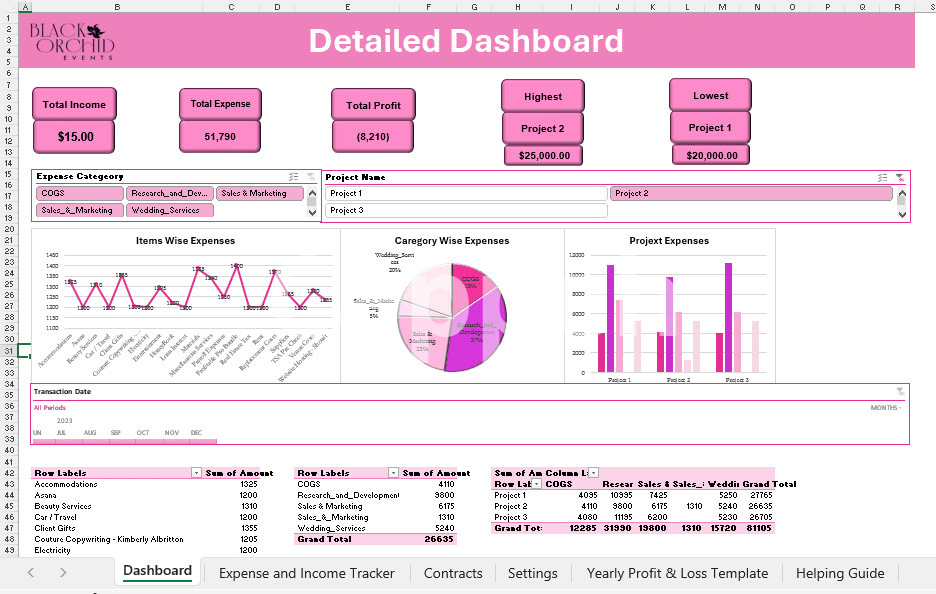Viewport: 936px width, 594px height.
Task: Click the Total Income button
Action: coord(75,105)
